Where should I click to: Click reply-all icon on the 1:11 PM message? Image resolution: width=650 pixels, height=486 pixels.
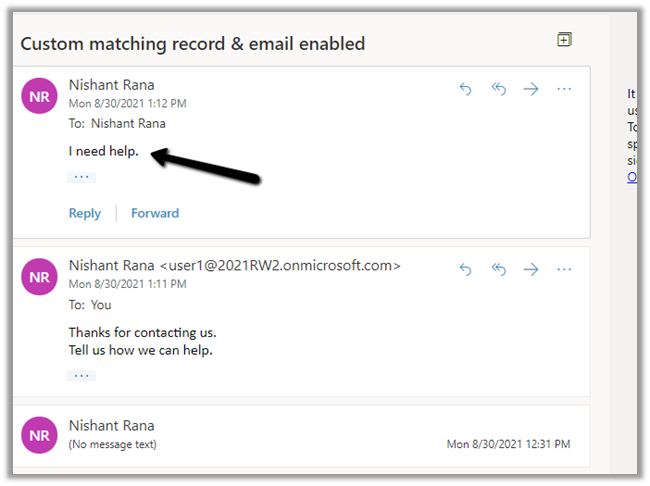(498, 269)
